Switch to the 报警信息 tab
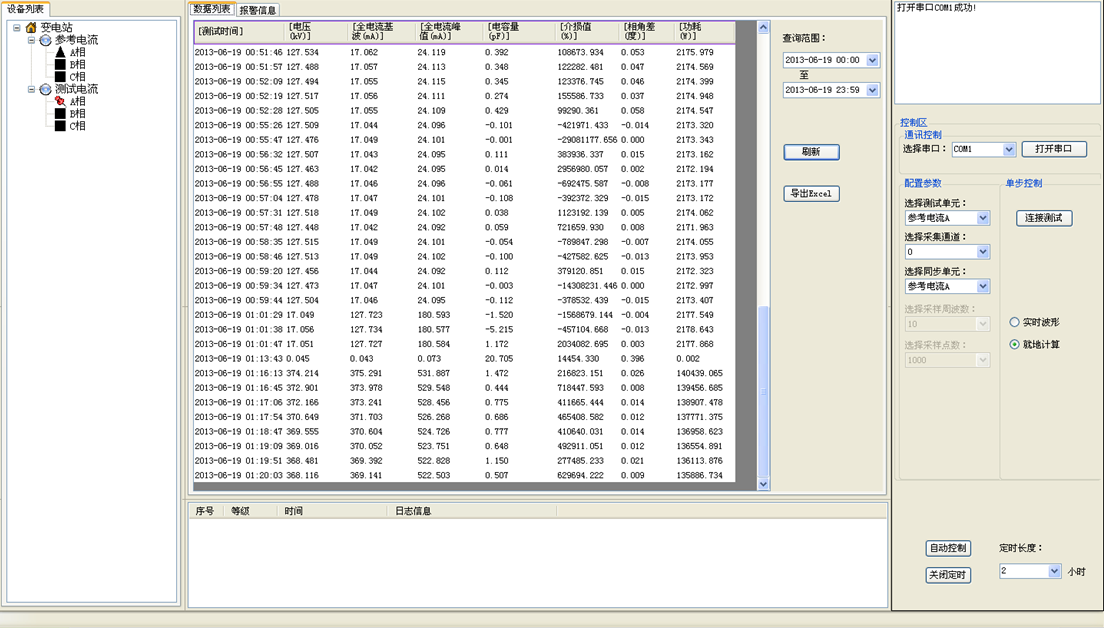This screenshot has width=1105, height=628. (x=258, y=10)
